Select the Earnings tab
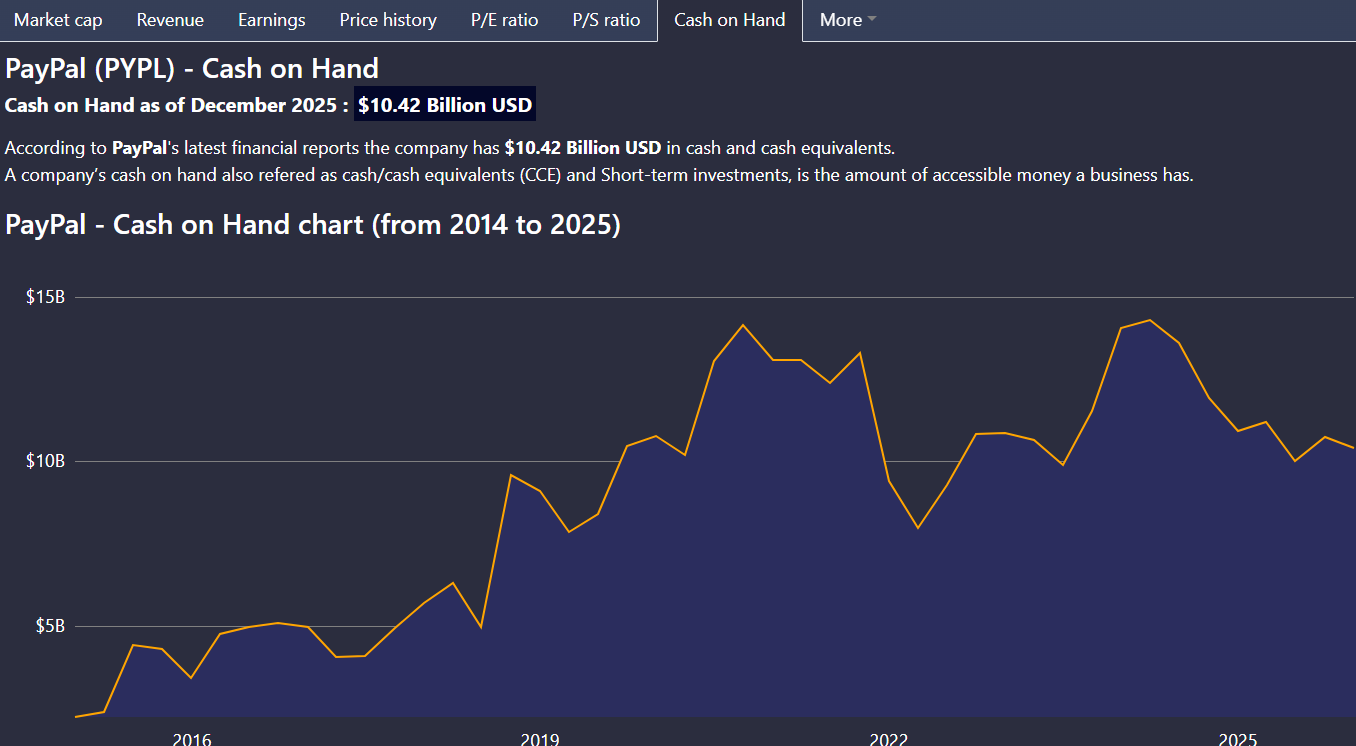Viewport: 1356px width, 746px height. point(272,20)
